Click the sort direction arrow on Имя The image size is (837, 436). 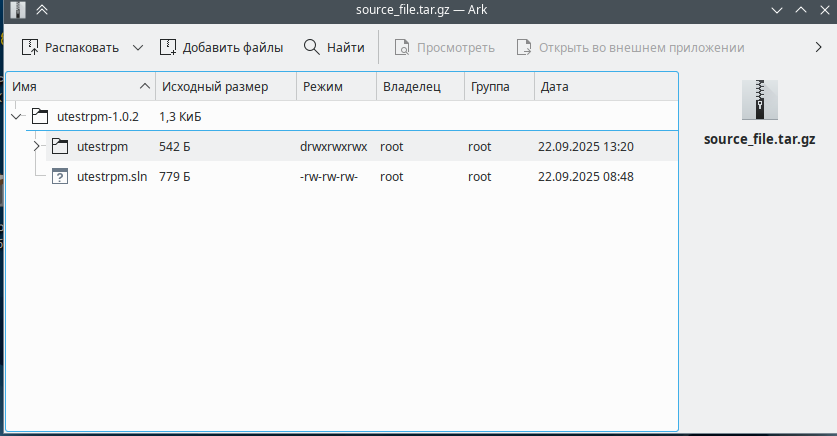click(145, 86)
